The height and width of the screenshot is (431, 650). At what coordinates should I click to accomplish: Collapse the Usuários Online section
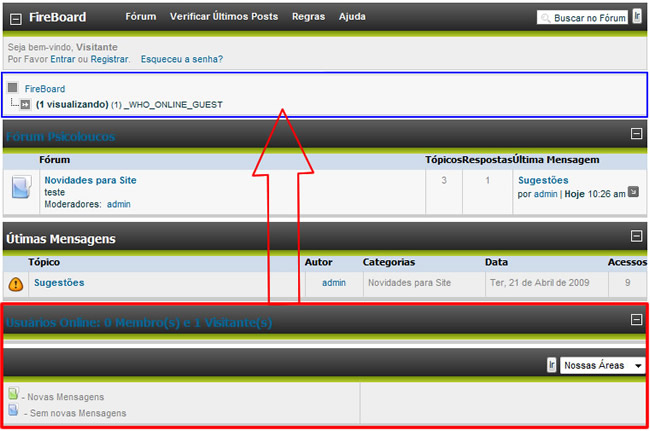636,320
